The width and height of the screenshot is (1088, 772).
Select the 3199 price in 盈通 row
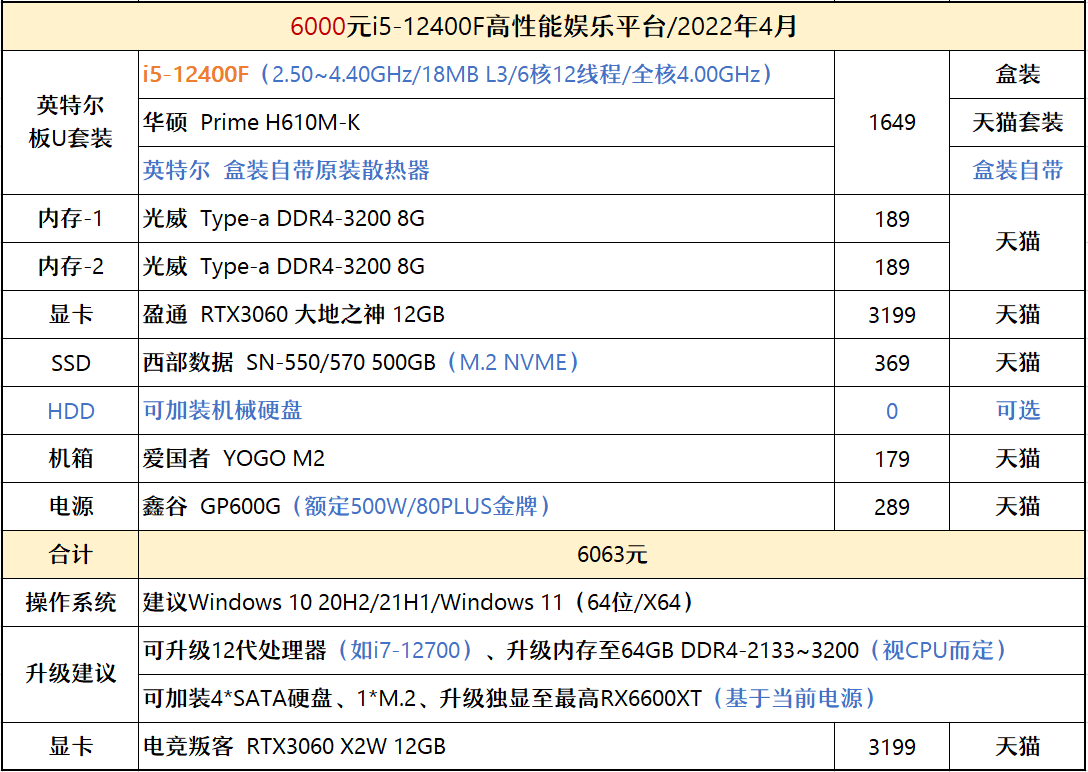tap(892, 315)
